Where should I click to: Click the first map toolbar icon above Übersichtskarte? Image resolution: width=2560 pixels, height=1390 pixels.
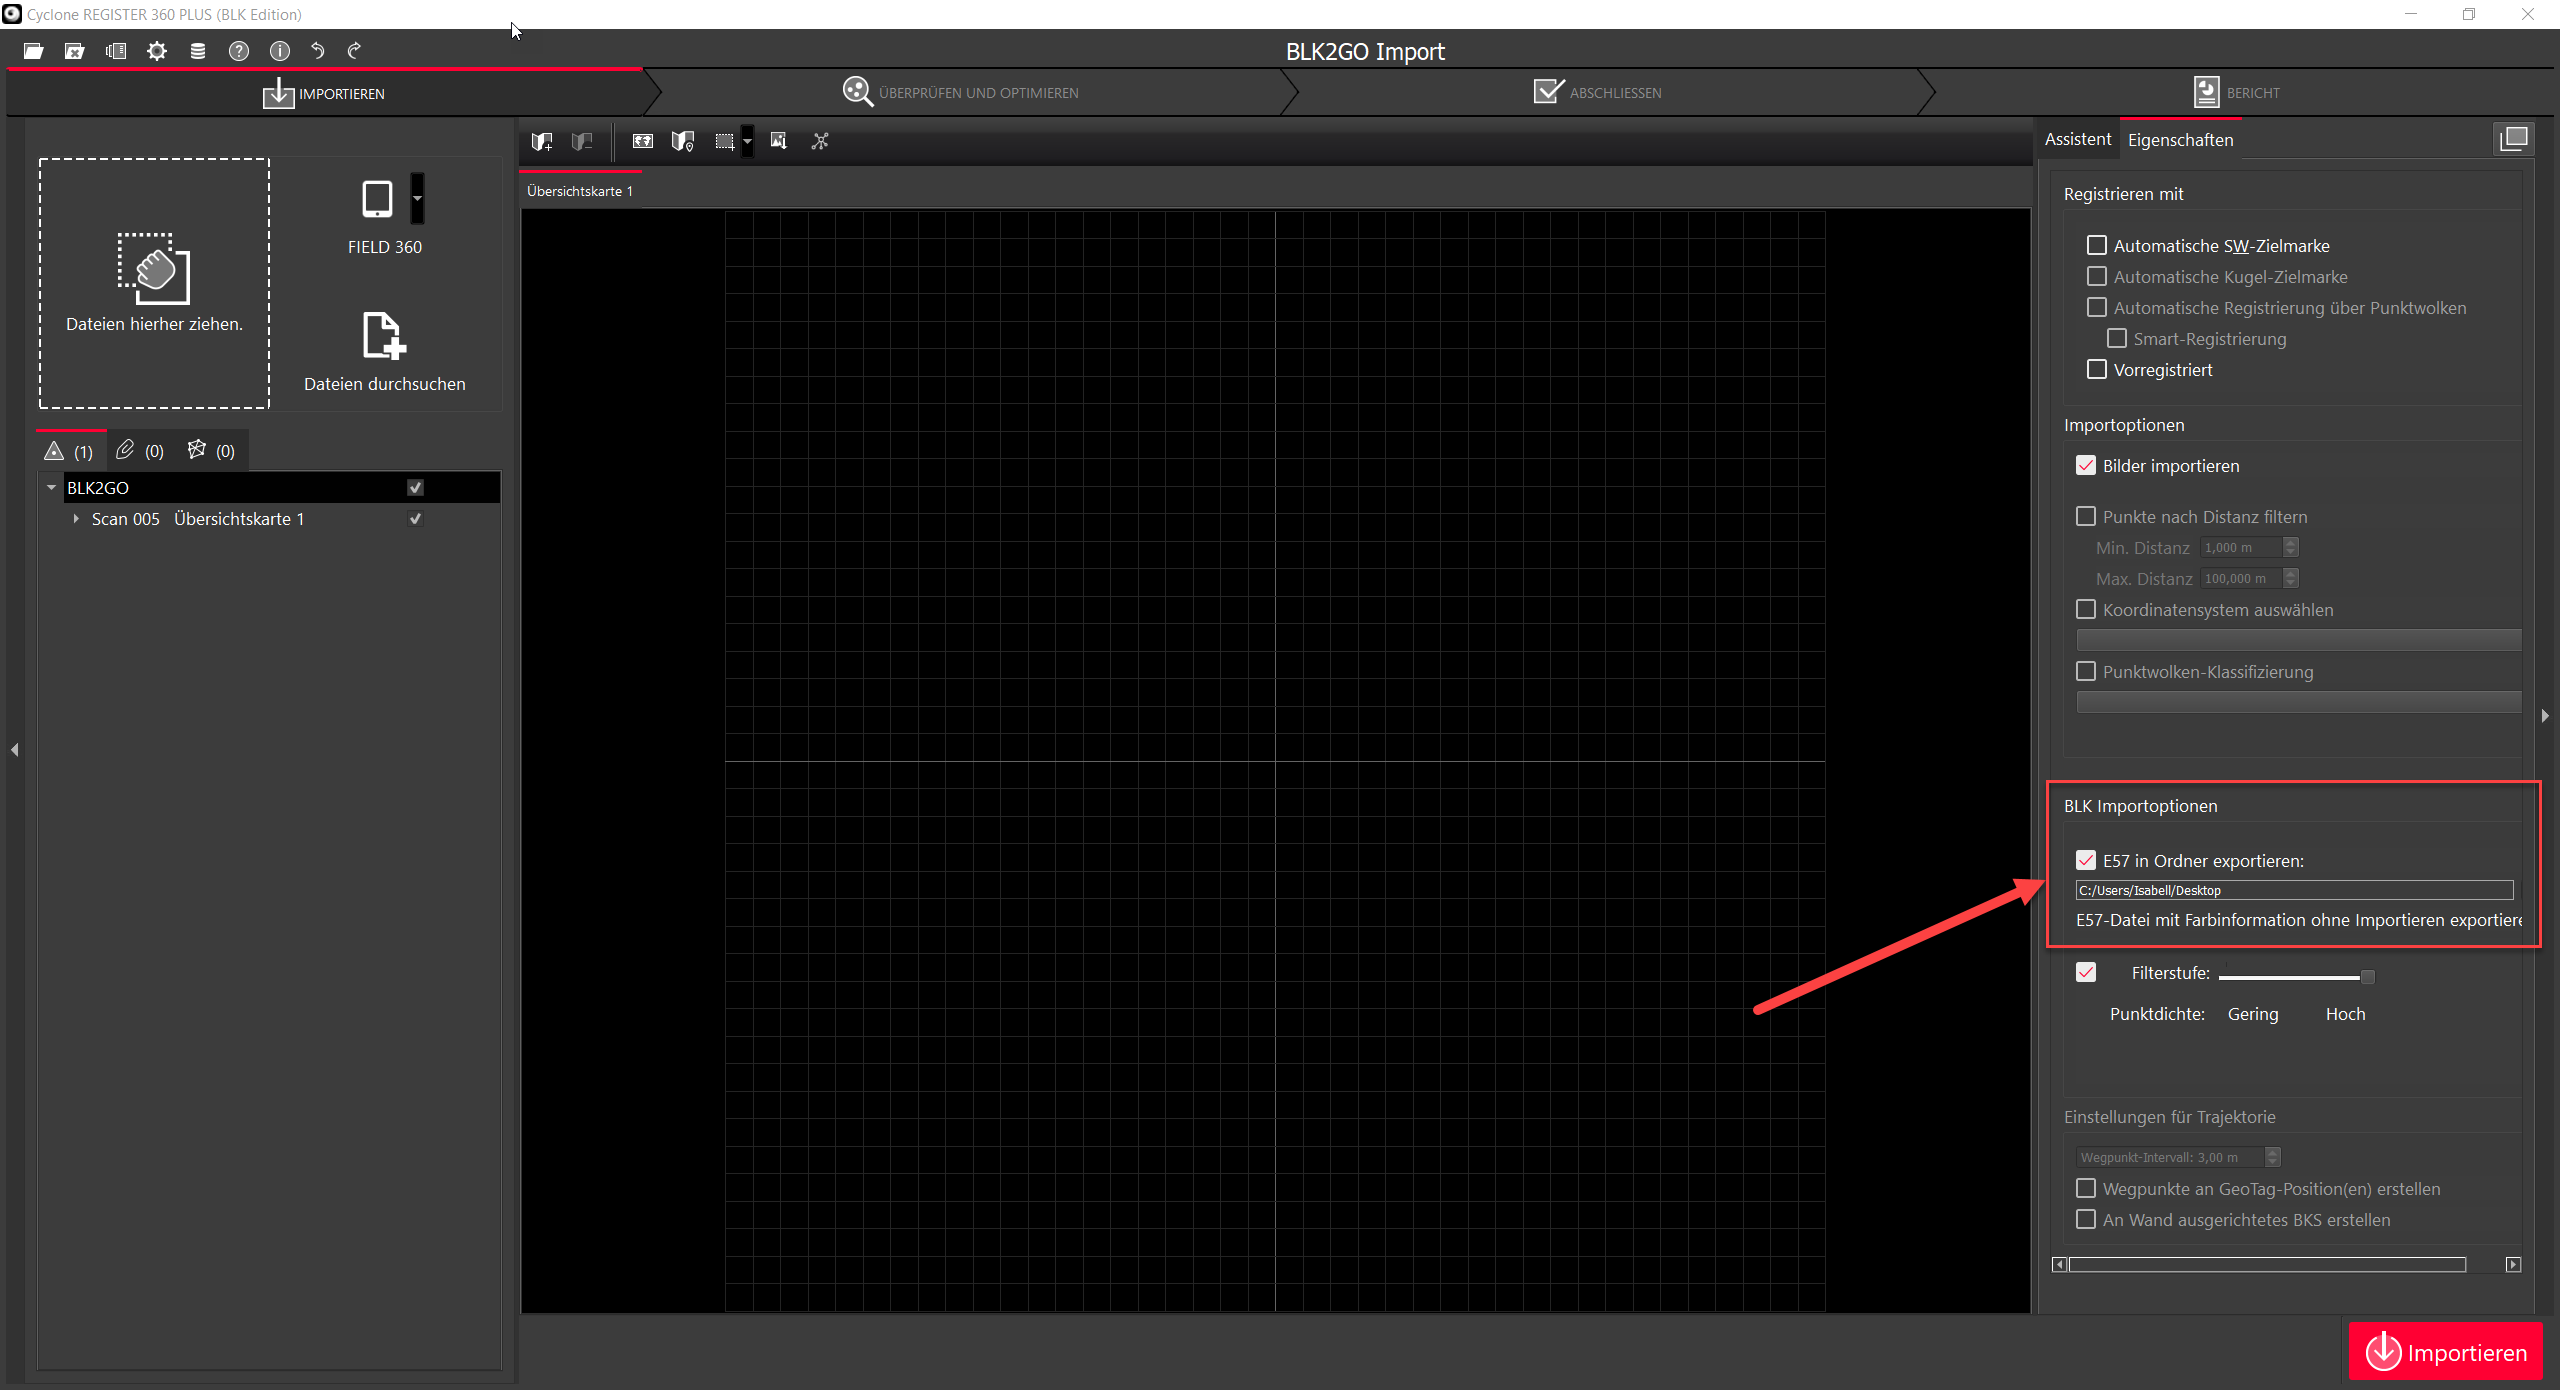click(x=542, y=141)
